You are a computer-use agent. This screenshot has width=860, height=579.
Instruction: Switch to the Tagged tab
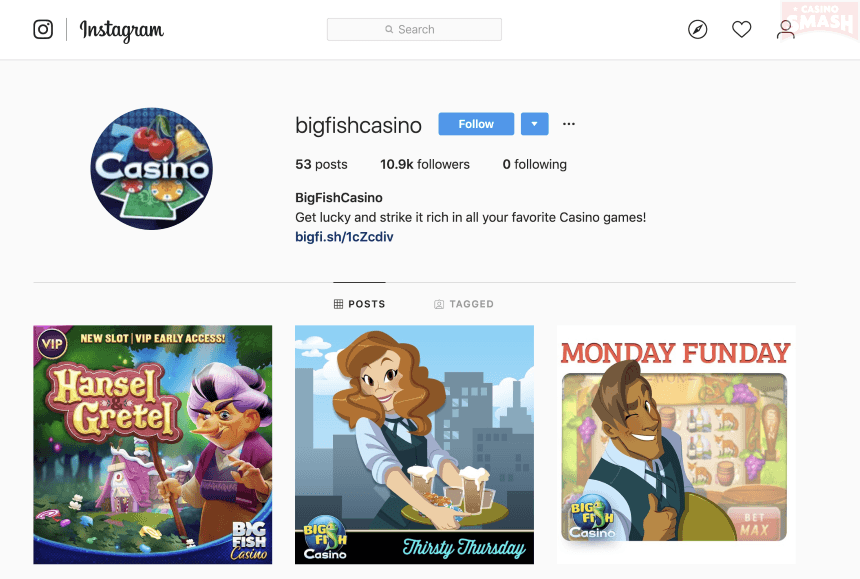(464, 304)
